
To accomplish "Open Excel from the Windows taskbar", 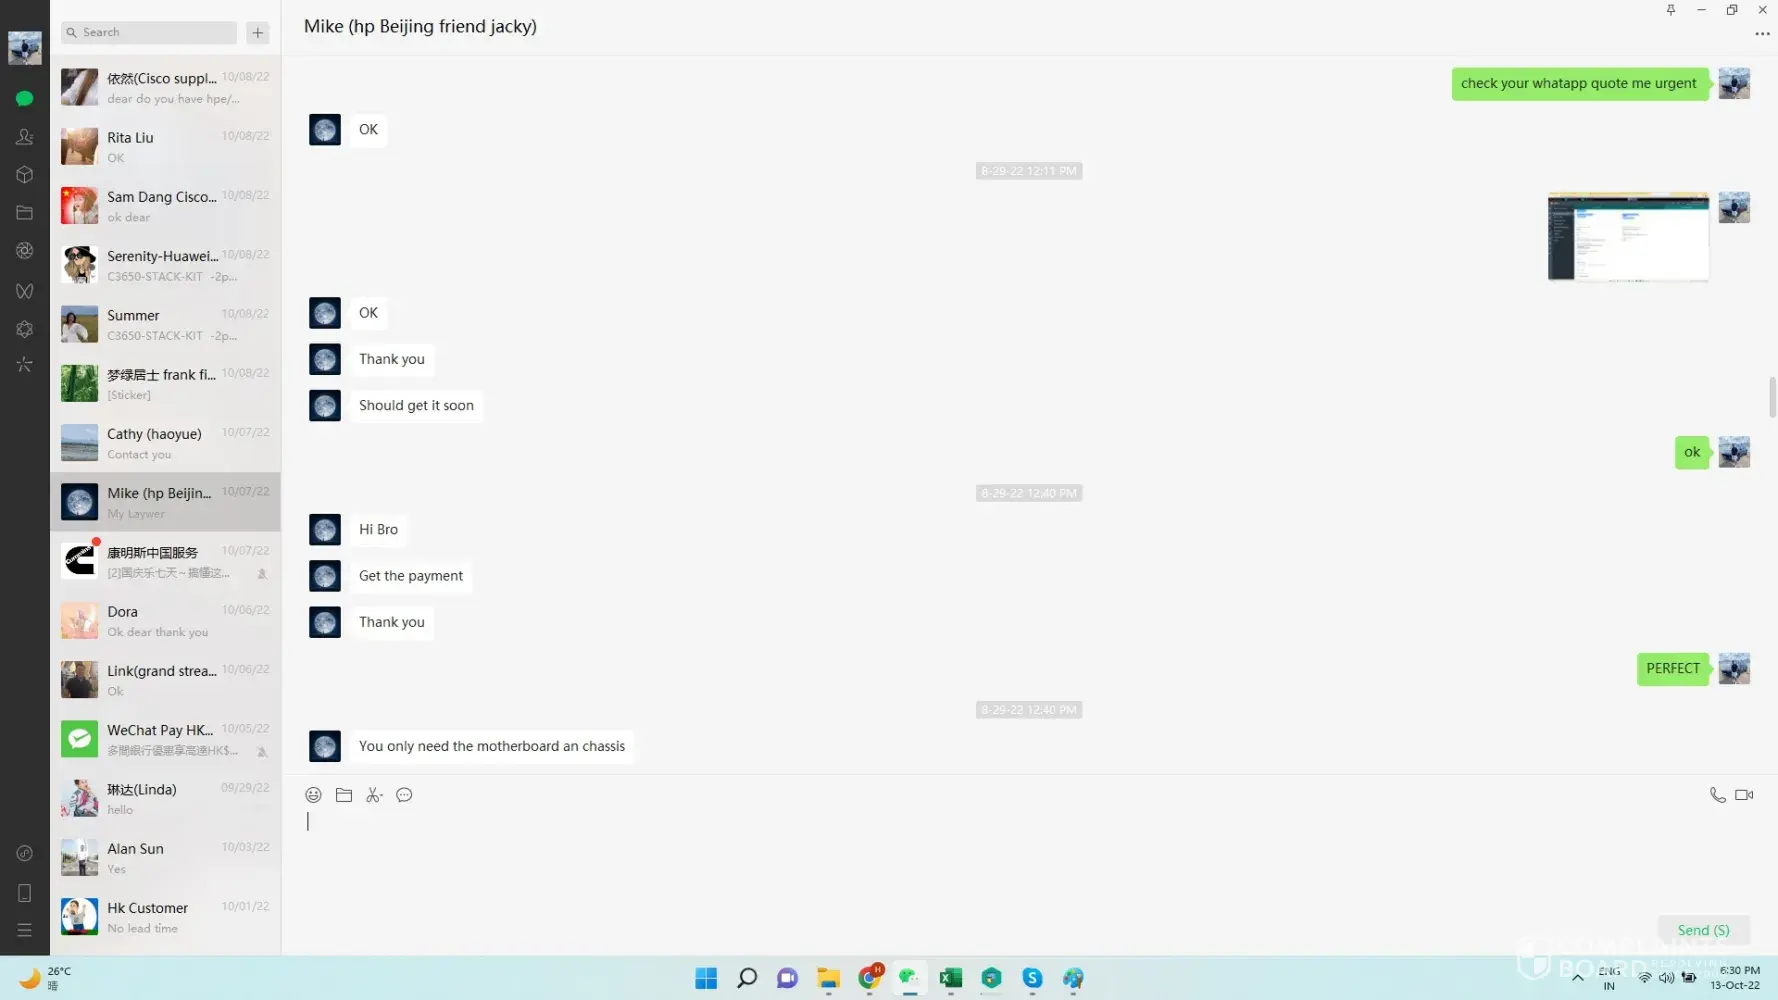I will point(950,978).
